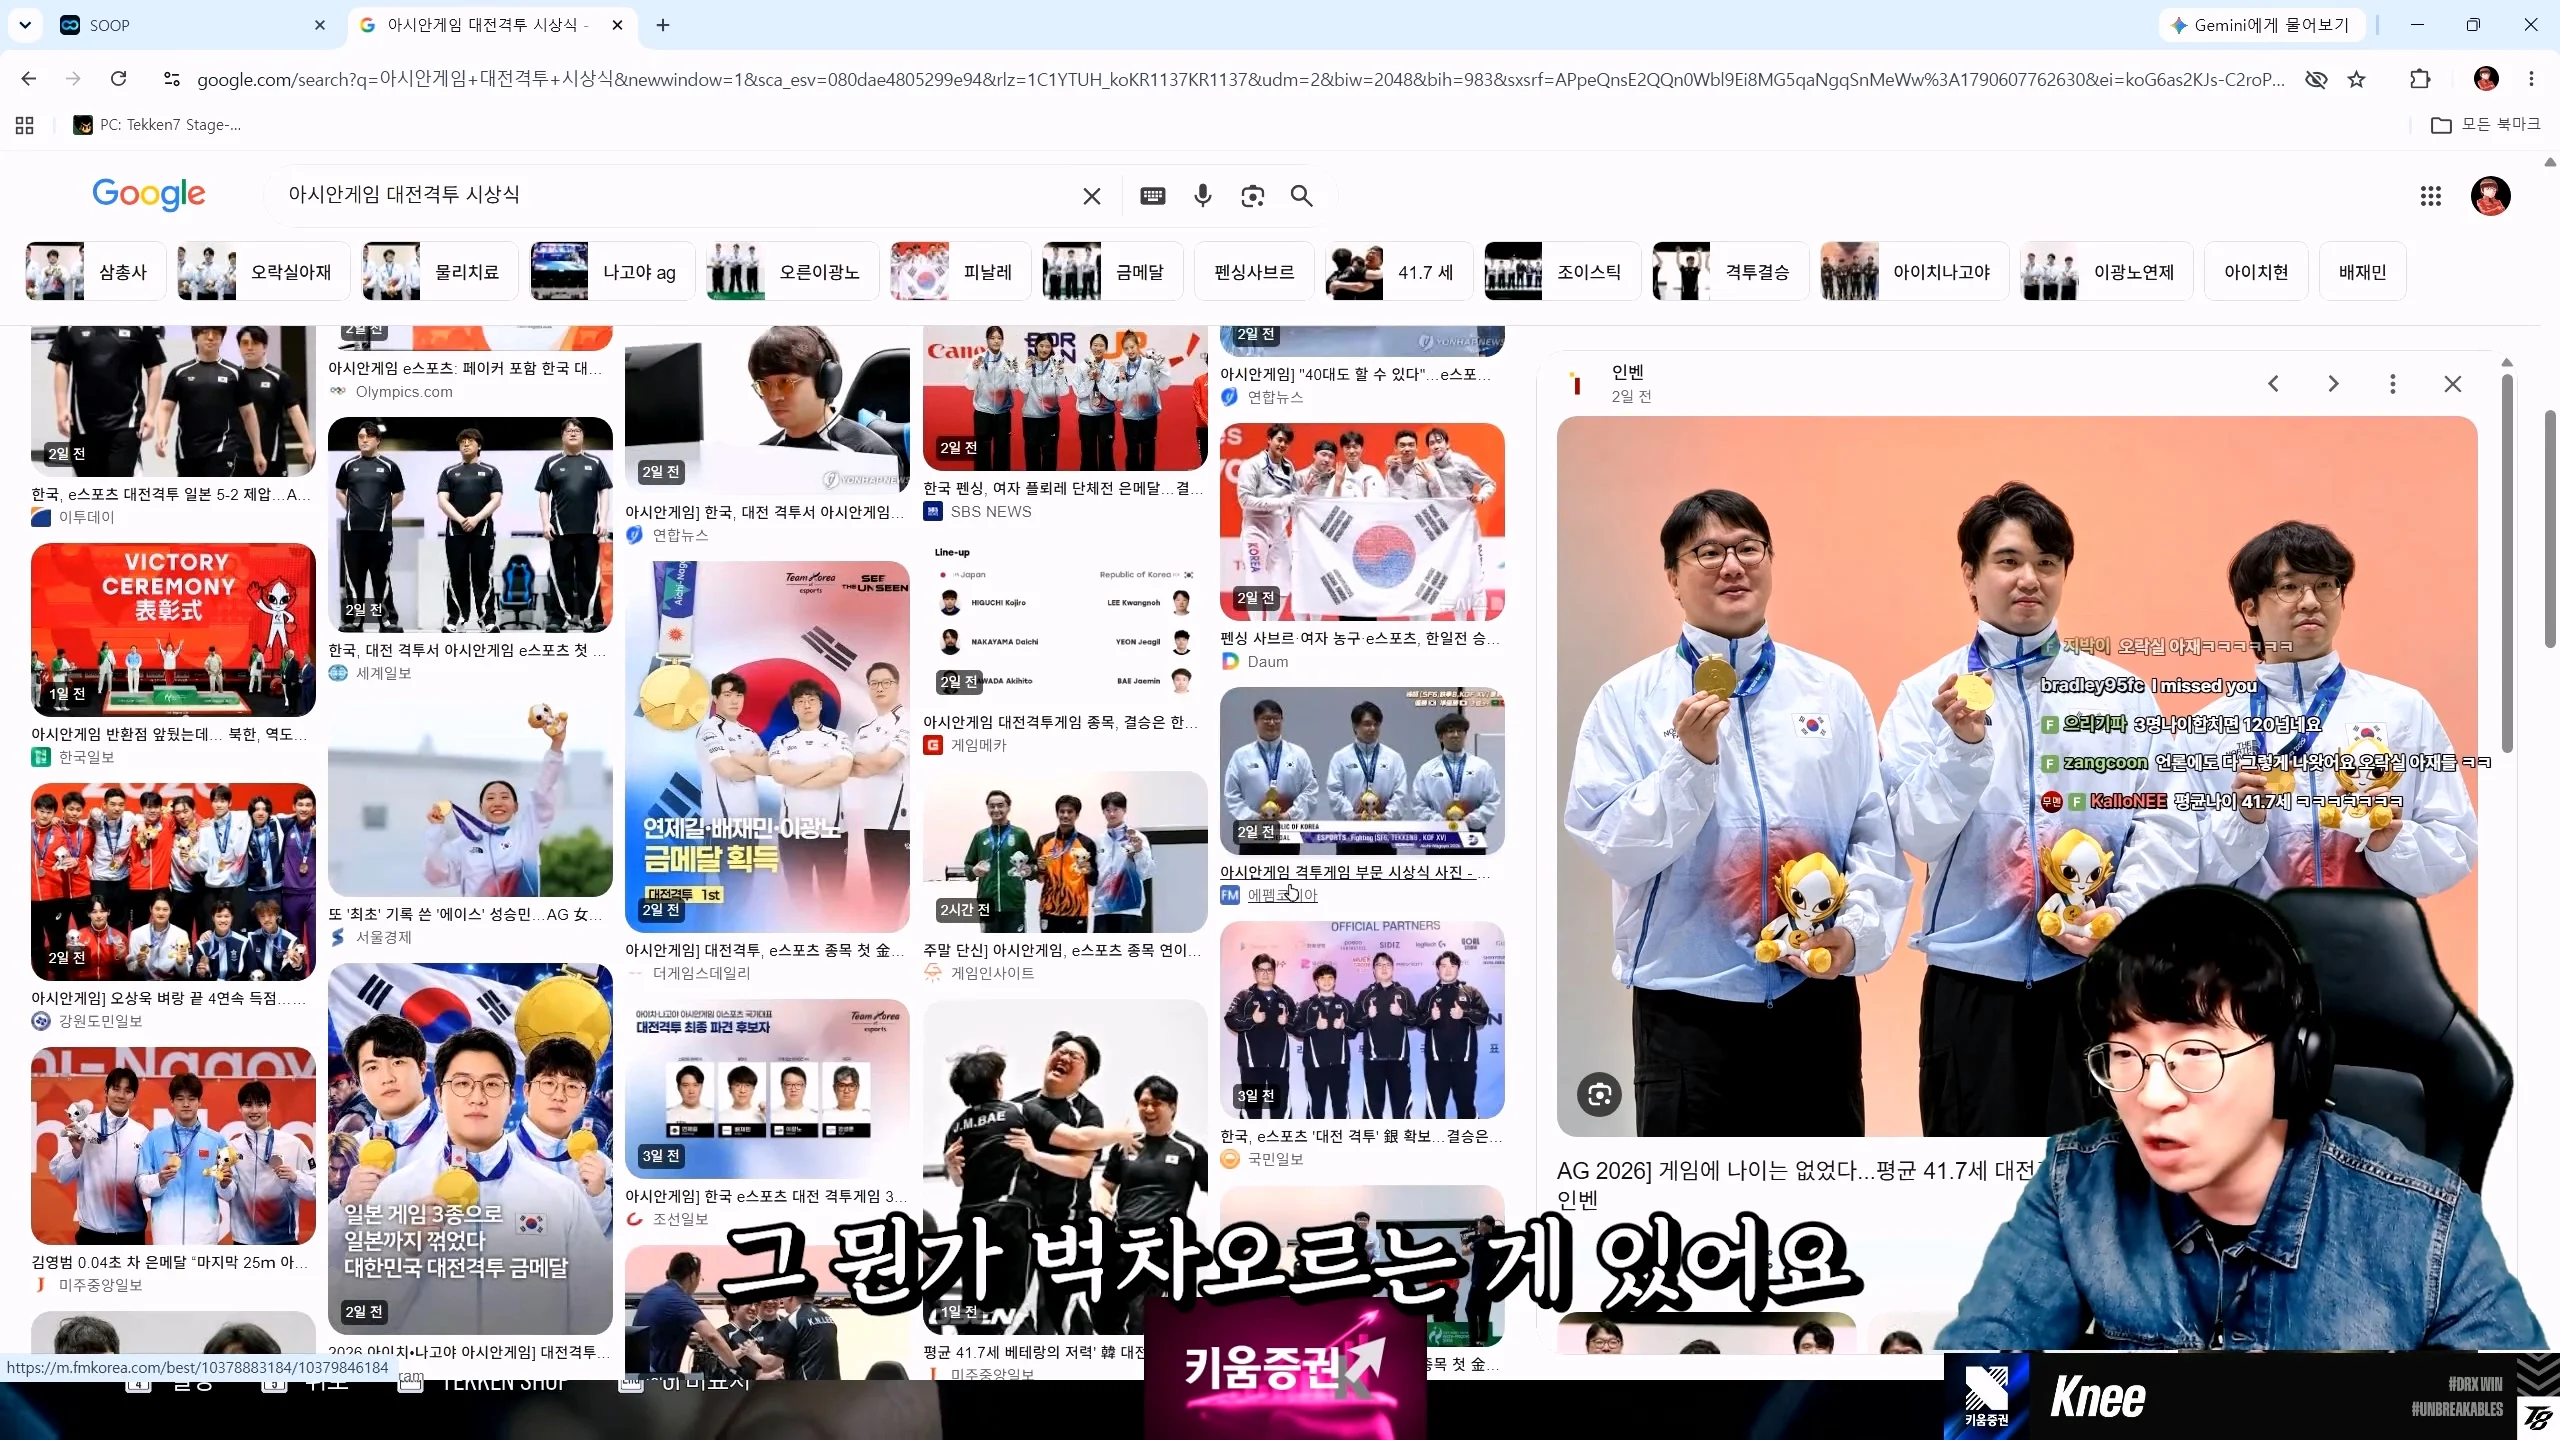Screen dimensions: 2560x1440
Task: Click the search query input field
Action: pyautogui.click(x=680, y=195)
